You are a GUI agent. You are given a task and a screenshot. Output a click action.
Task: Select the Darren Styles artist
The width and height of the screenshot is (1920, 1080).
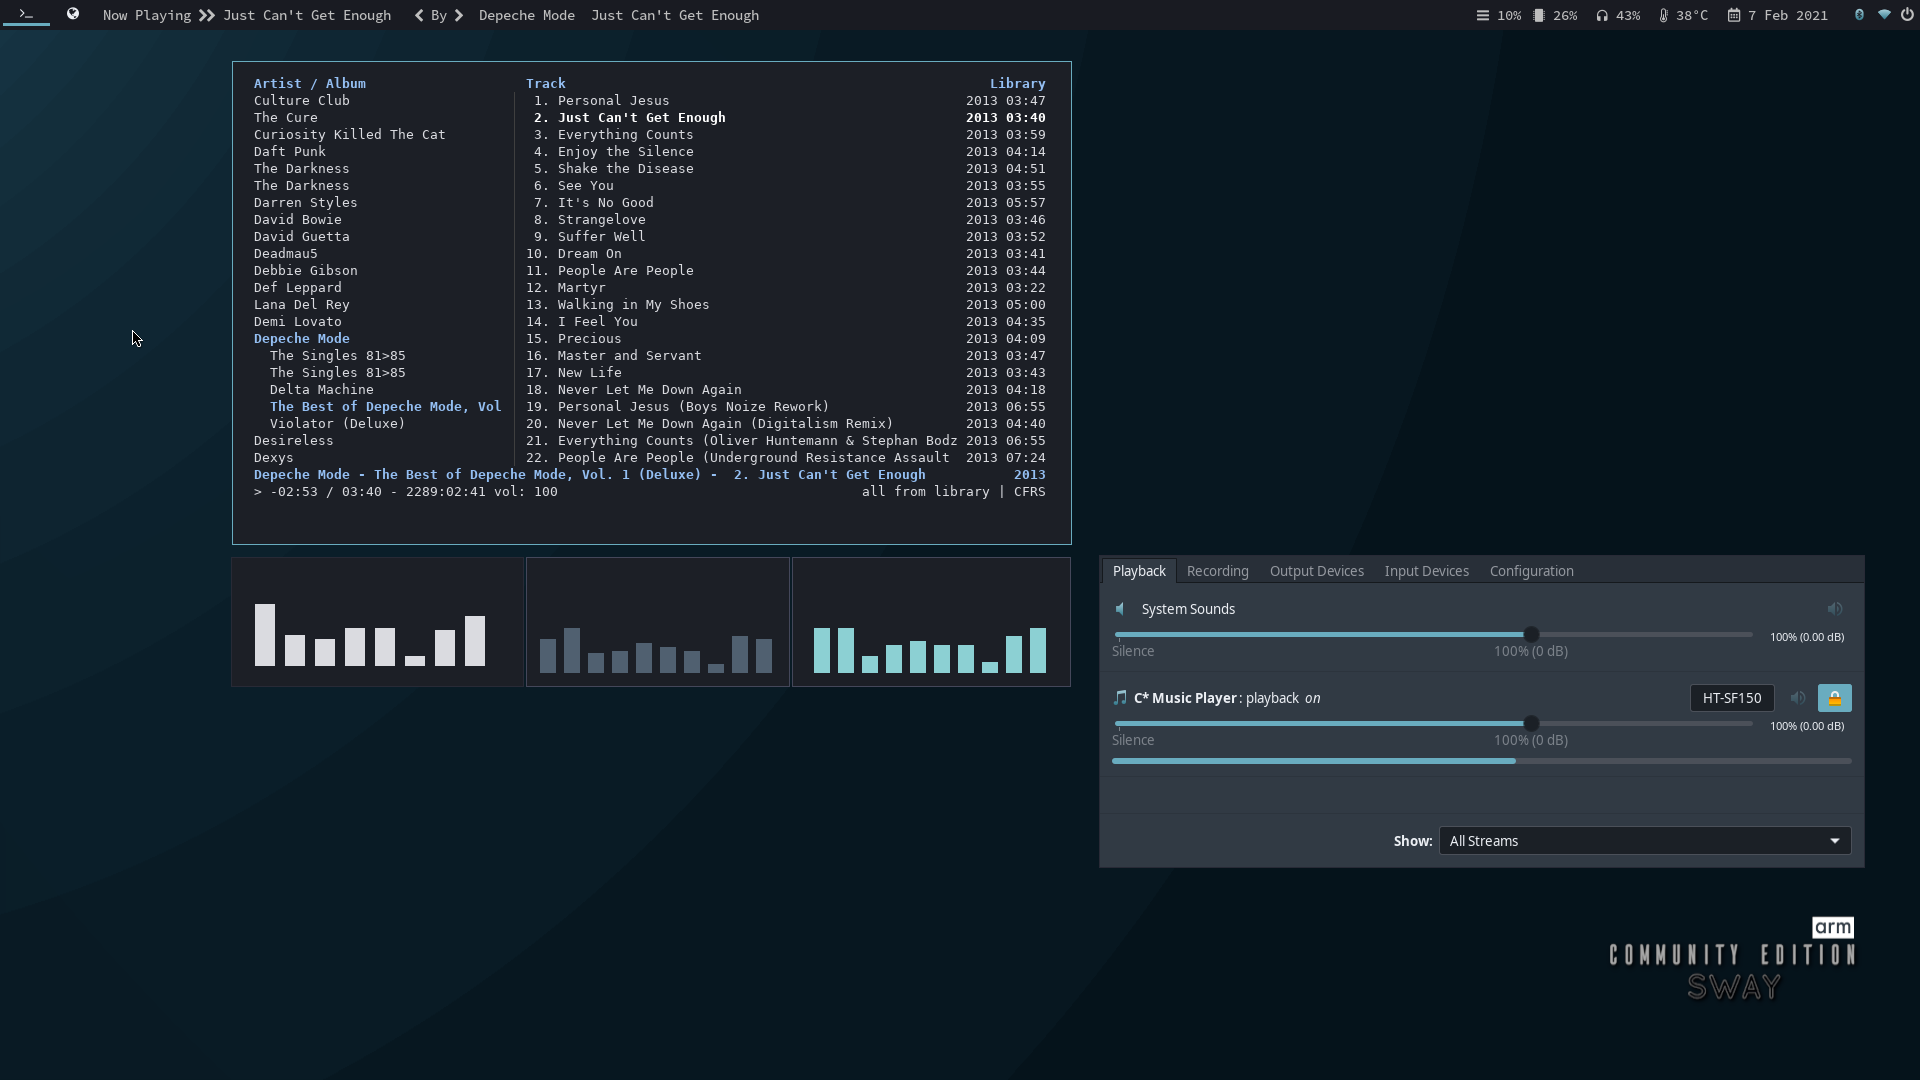click(305, 203)
